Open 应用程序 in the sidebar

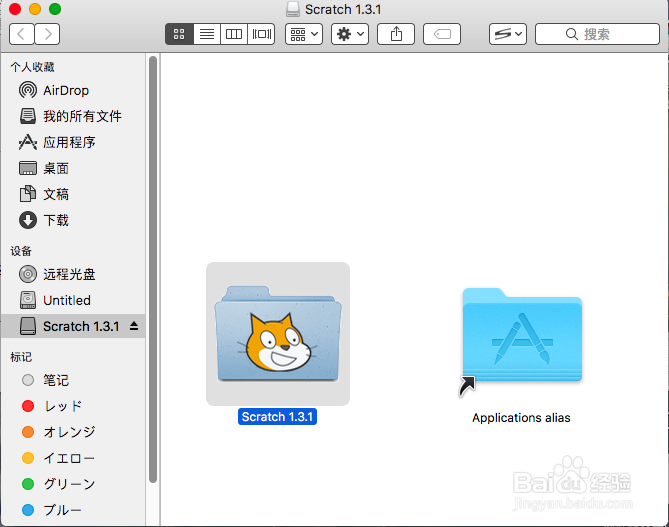pyautogui.click(x=73, y=142)
